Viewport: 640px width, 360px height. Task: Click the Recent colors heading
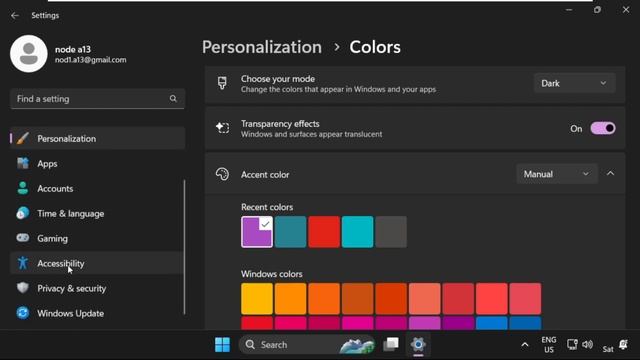click(267, 207)
